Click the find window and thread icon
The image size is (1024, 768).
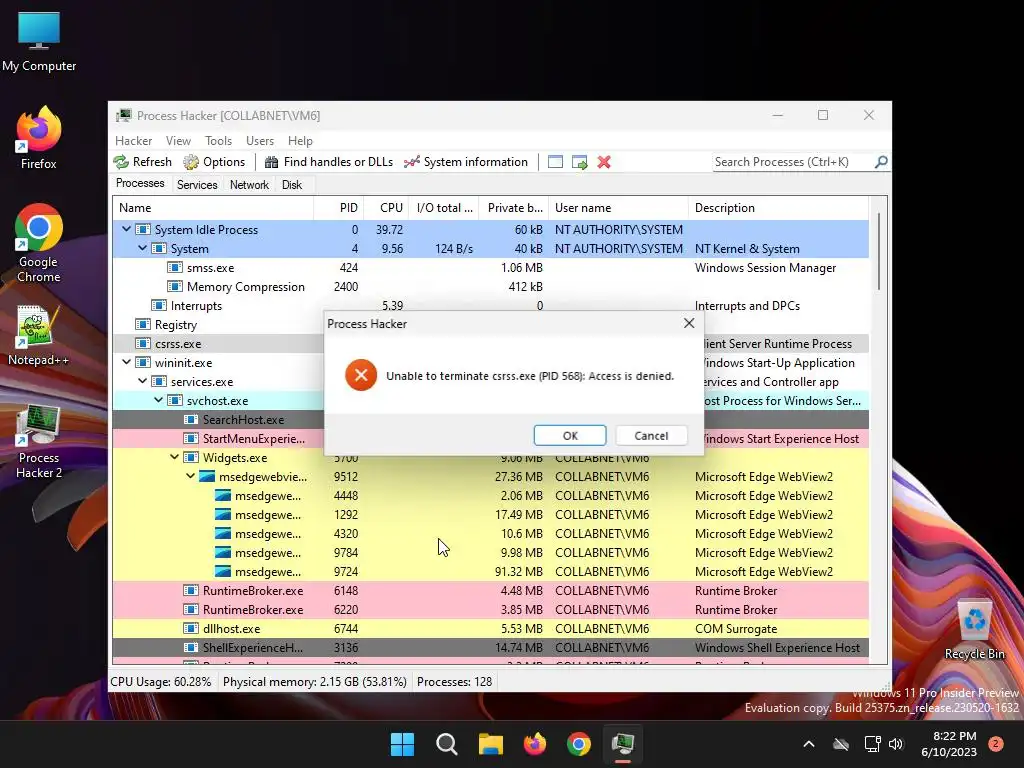point(579,162)
